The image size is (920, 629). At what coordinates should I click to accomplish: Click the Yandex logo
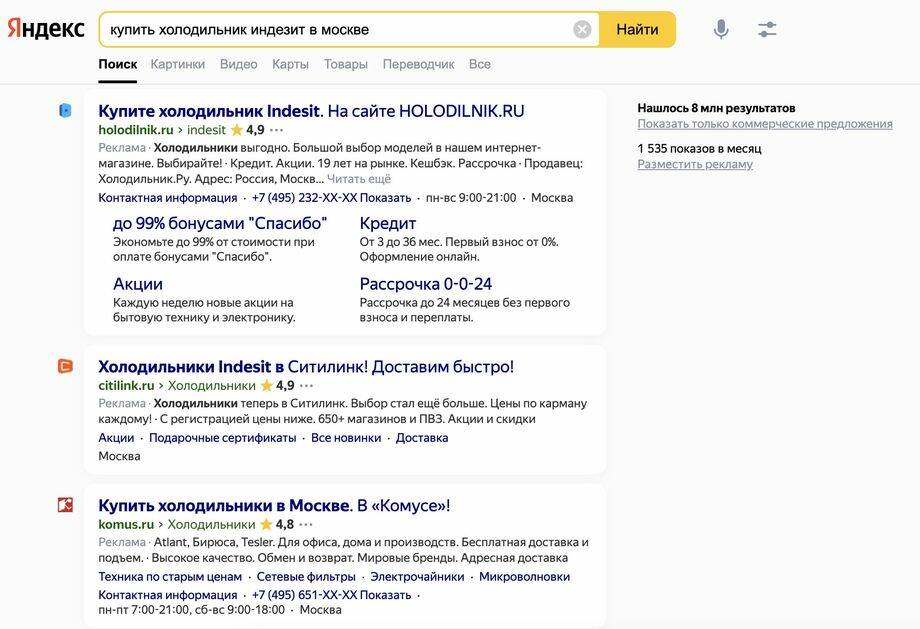(46, 29)
